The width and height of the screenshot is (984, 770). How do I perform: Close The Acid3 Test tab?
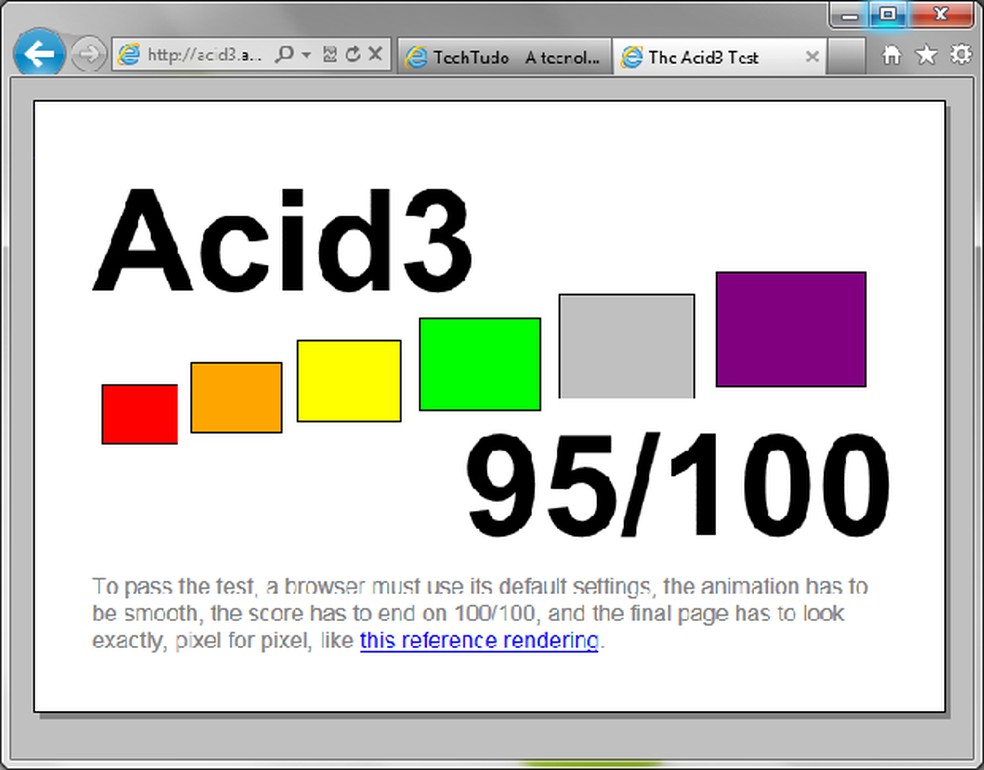tap(812, 57)
